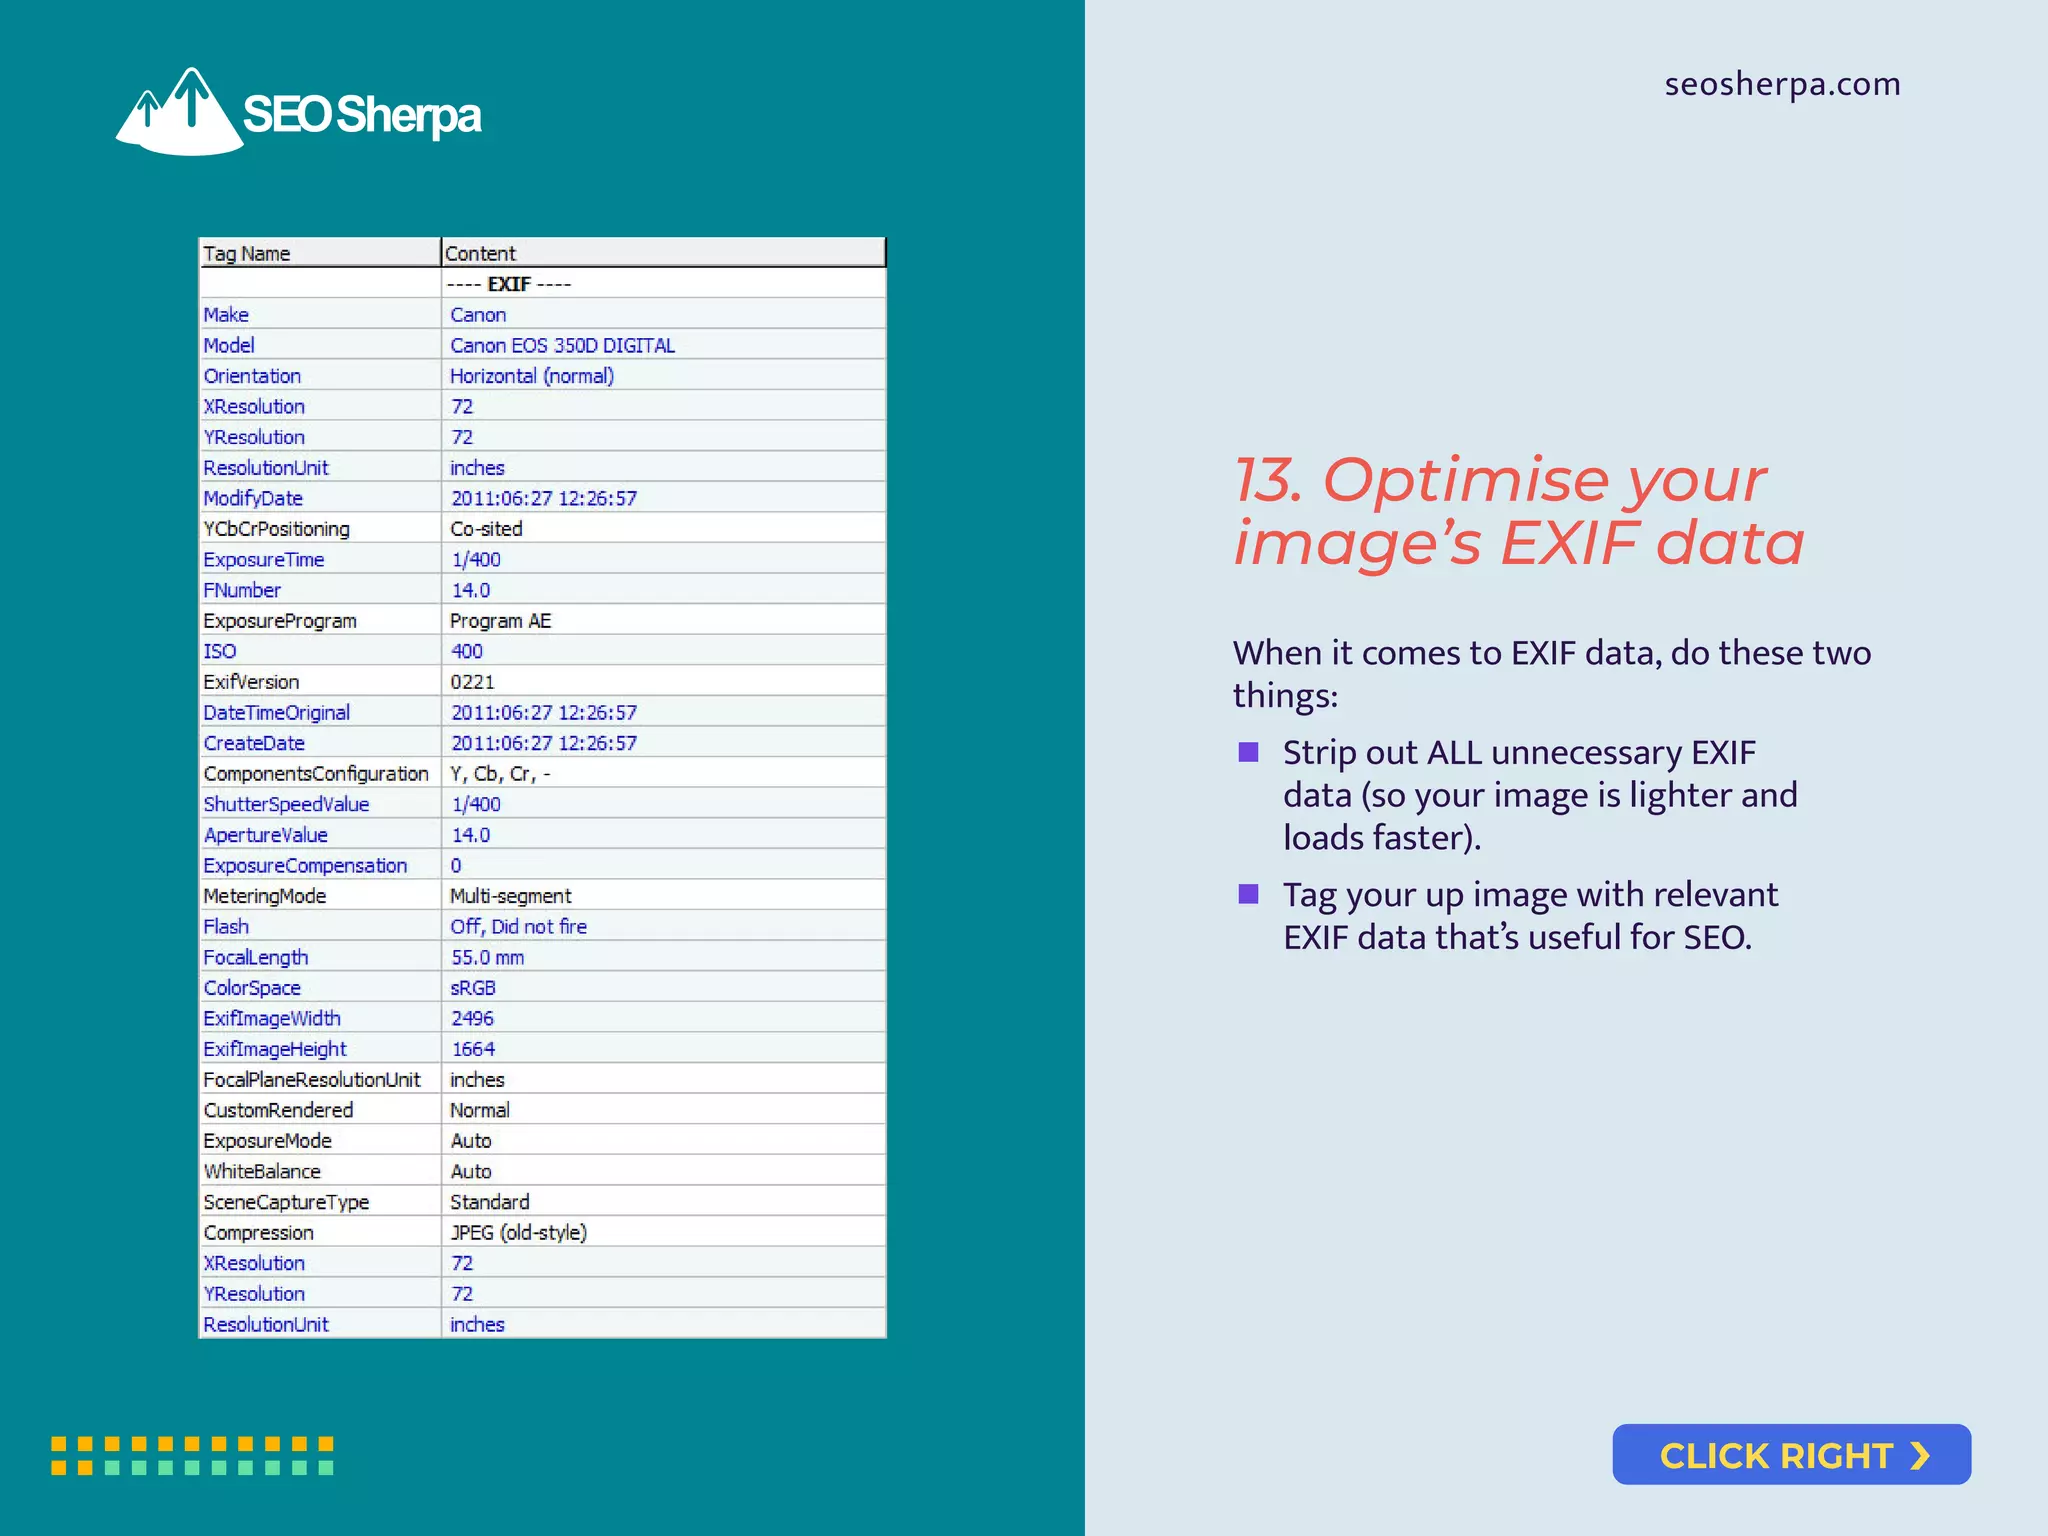Click the '1664' value
Viewport: 2048px width, 1536px height.
point(473,1049)
